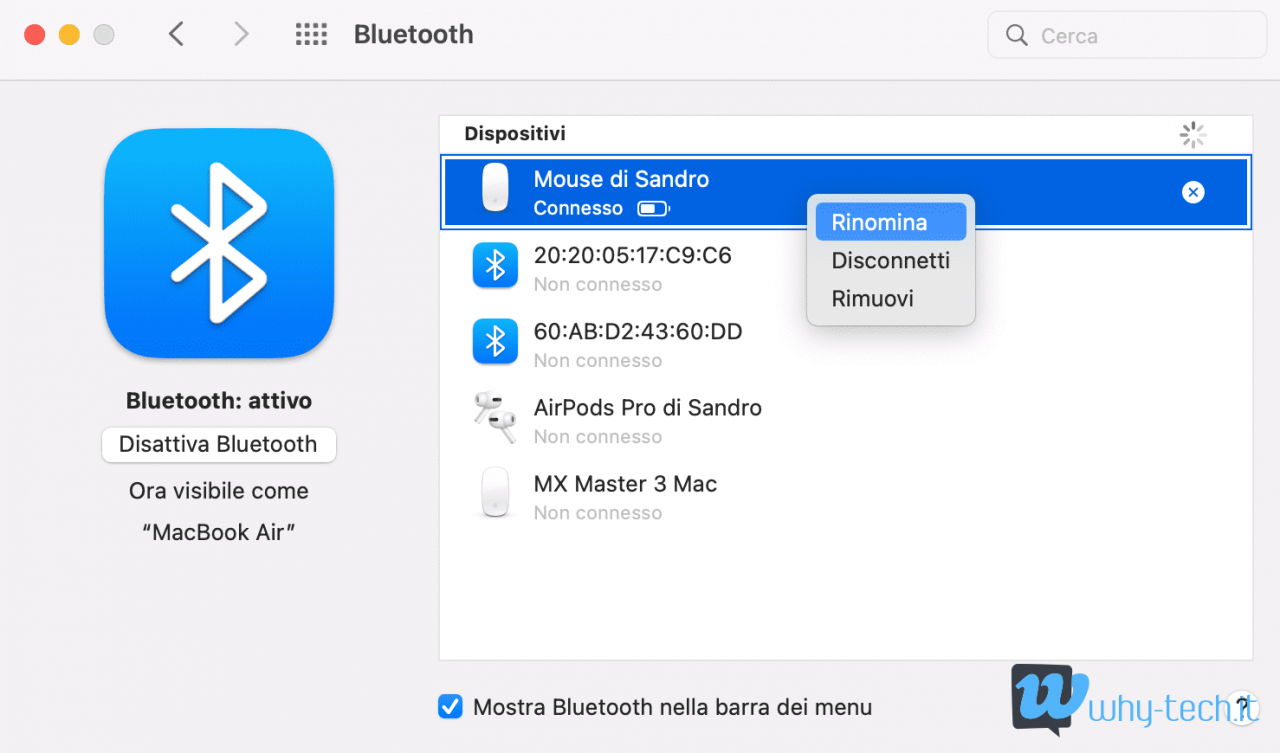Click the battery indicator next to Connesso
Screen dimensions: 1280x753
tap(654, 209)
